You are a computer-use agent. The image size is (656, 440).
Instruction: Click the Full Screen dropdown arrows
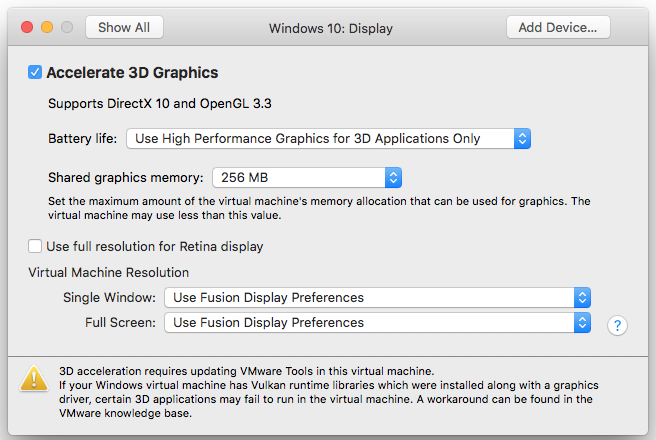click(x=582, y=323)
